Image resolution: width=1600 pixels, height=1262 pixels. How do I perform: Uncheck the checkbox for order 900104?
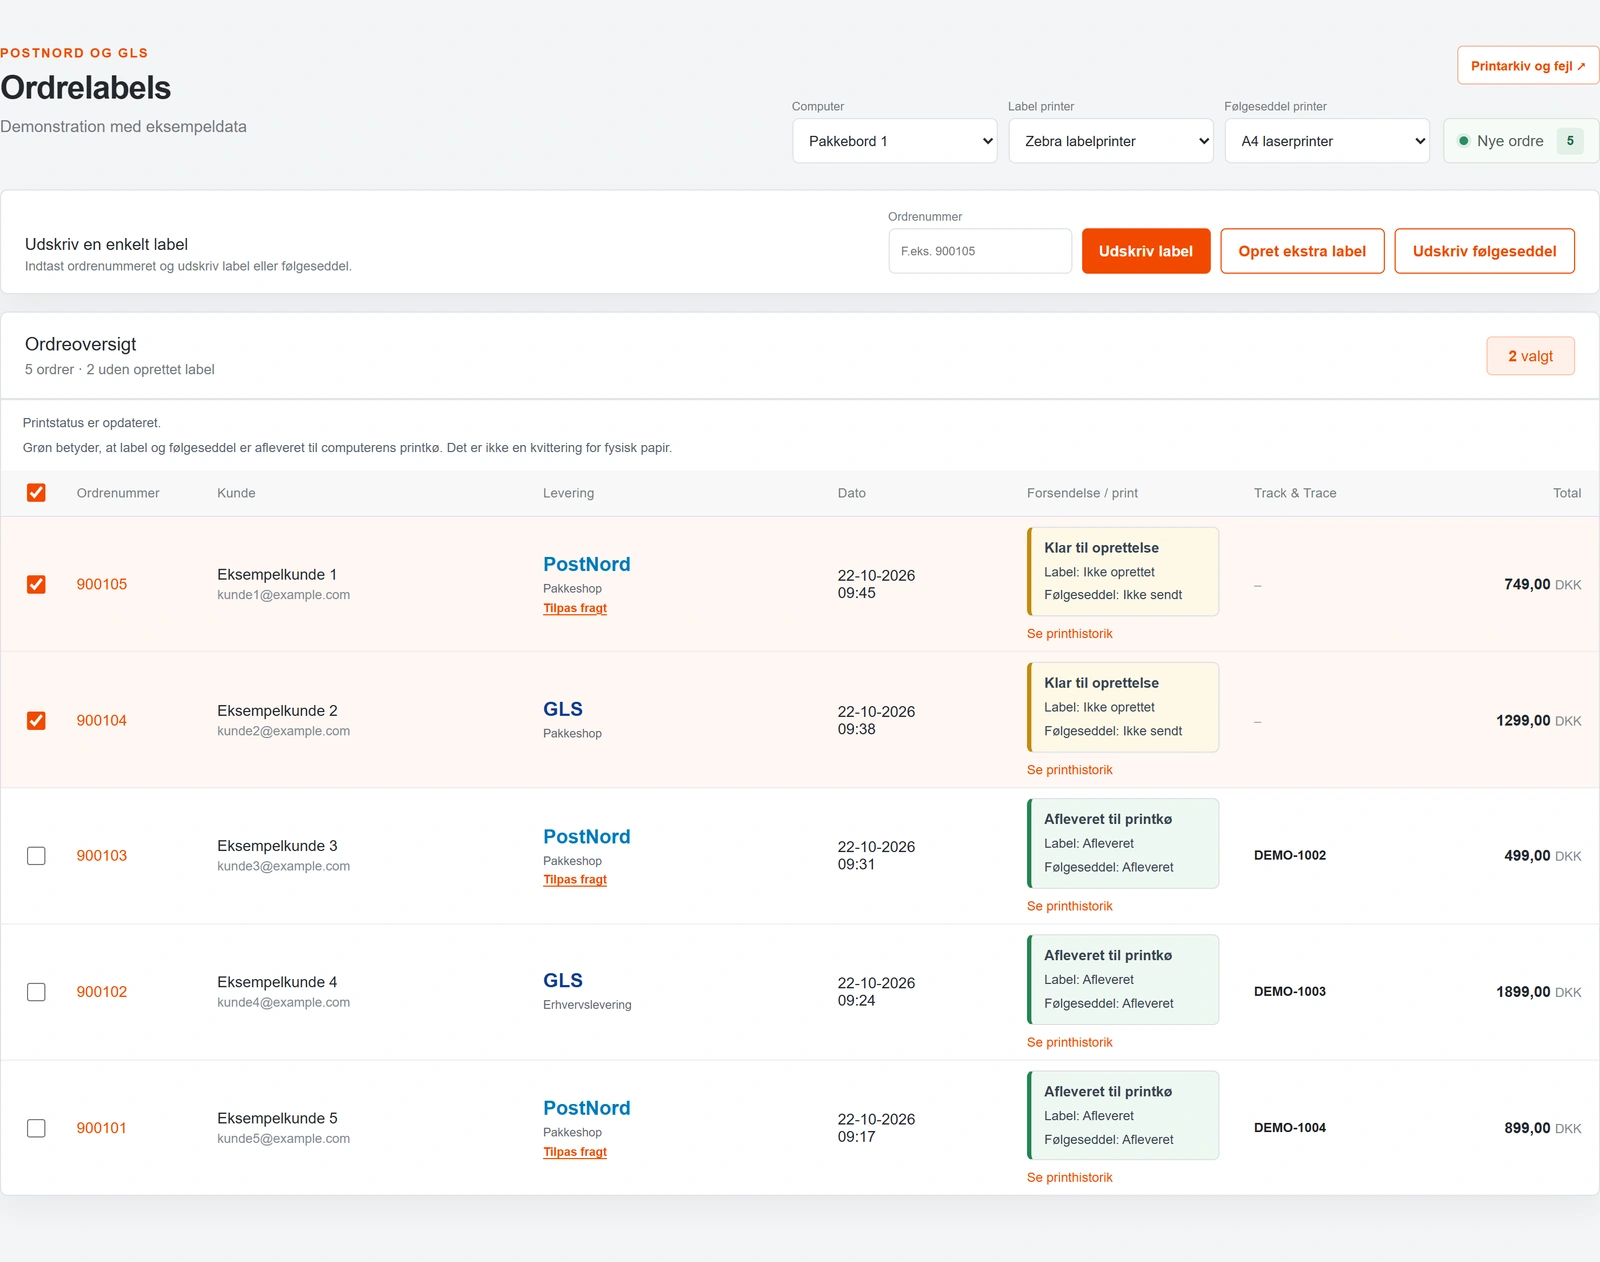36,720
